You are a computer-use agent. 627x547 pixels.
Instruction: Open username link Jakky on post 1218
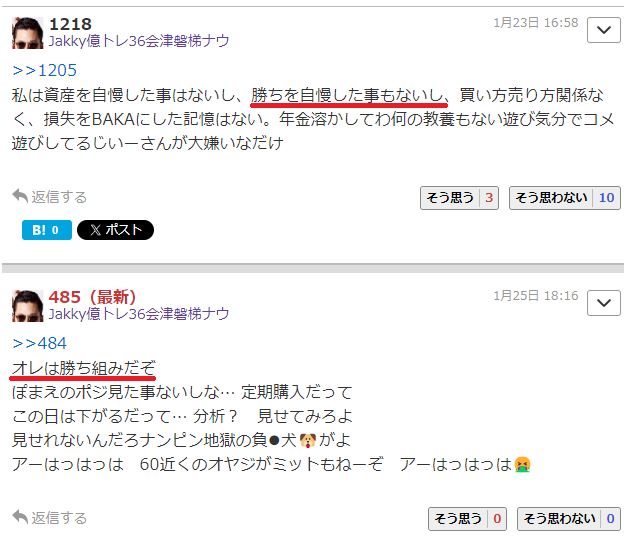[x=139, y=41]
